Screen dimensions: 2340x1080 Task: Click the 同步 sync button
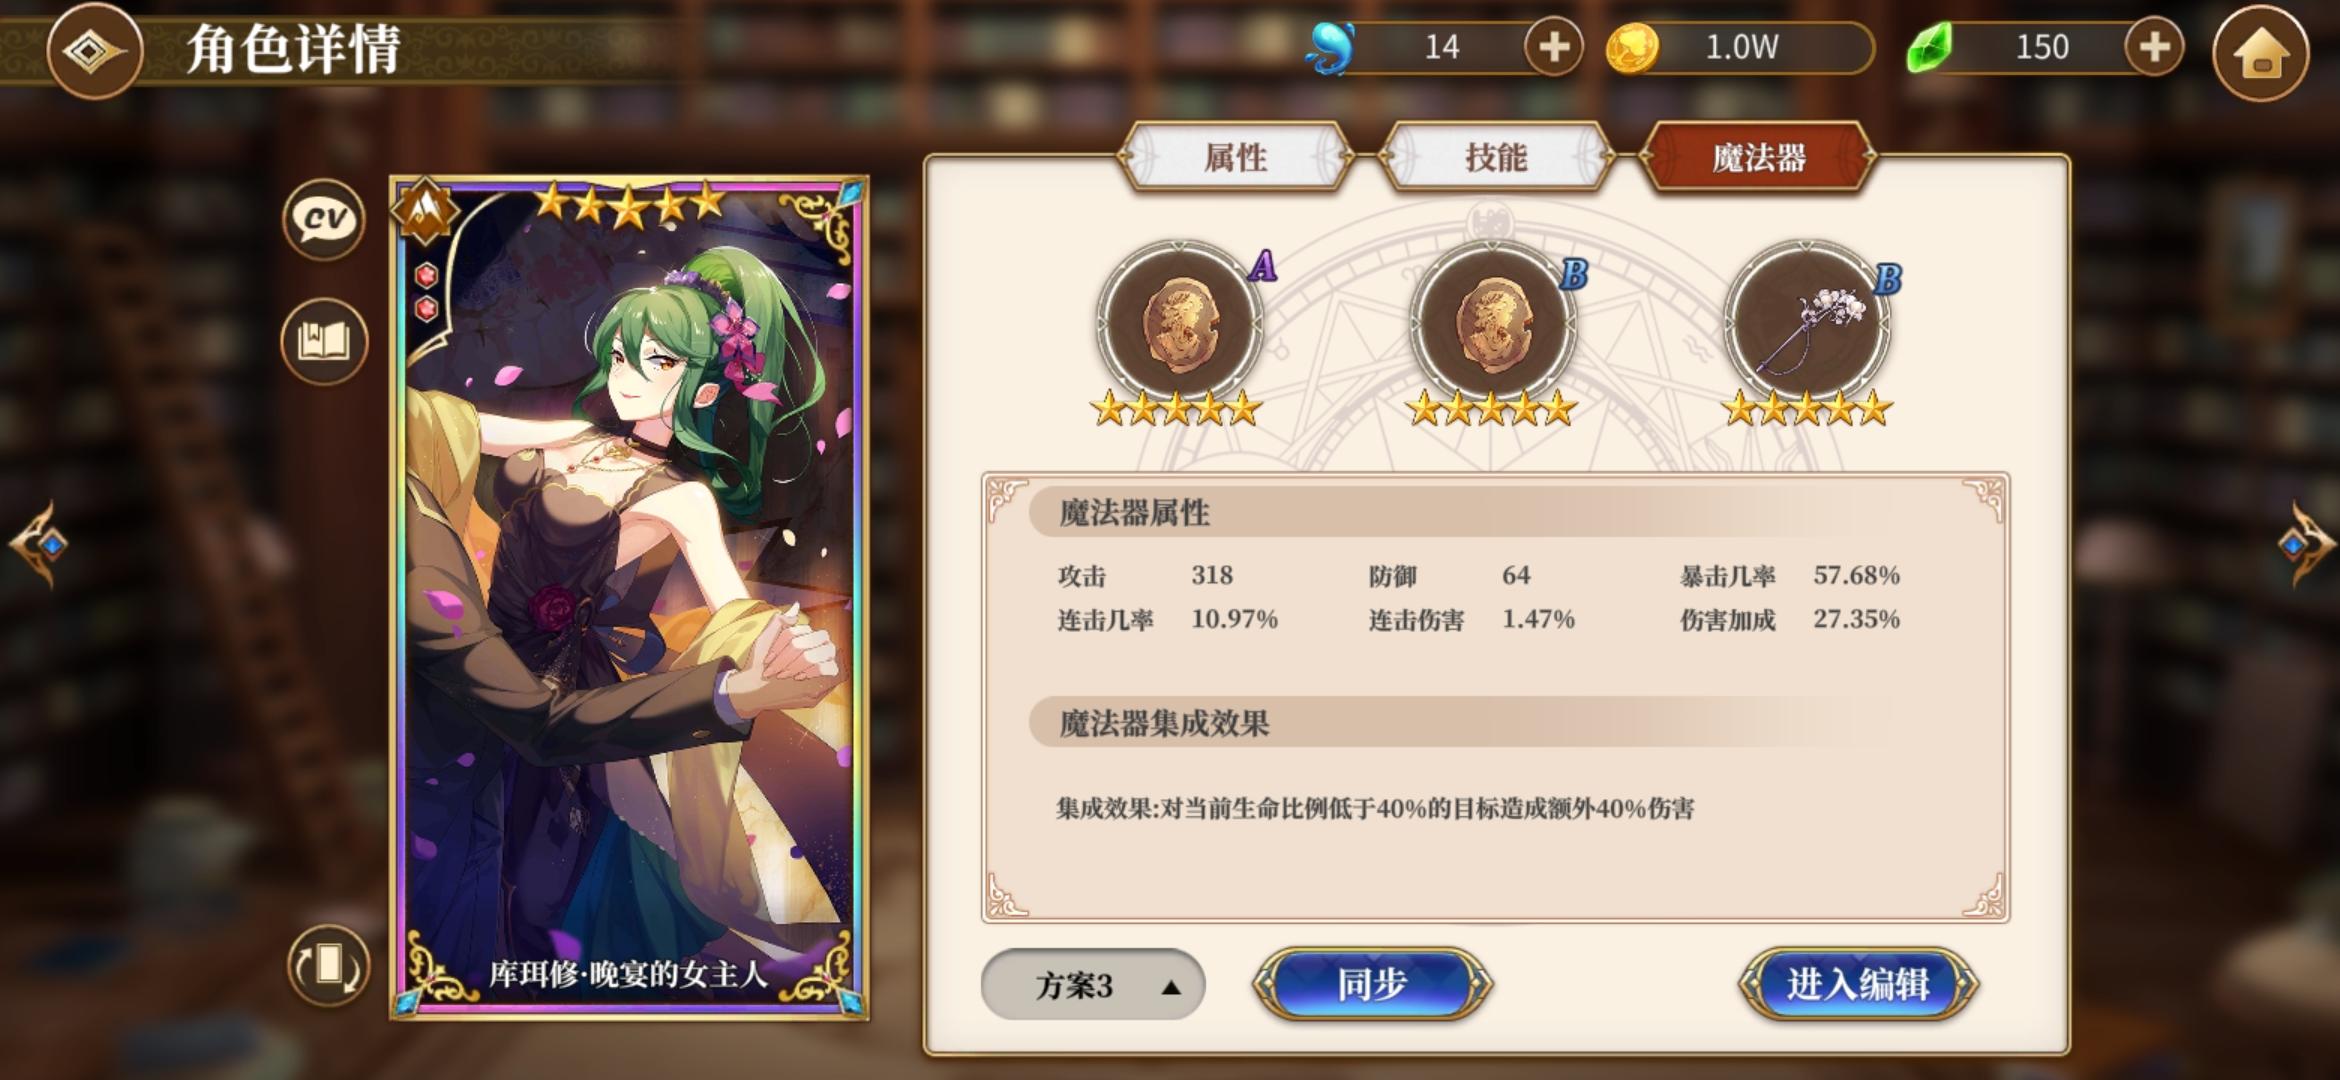(x=1372, y=984)
